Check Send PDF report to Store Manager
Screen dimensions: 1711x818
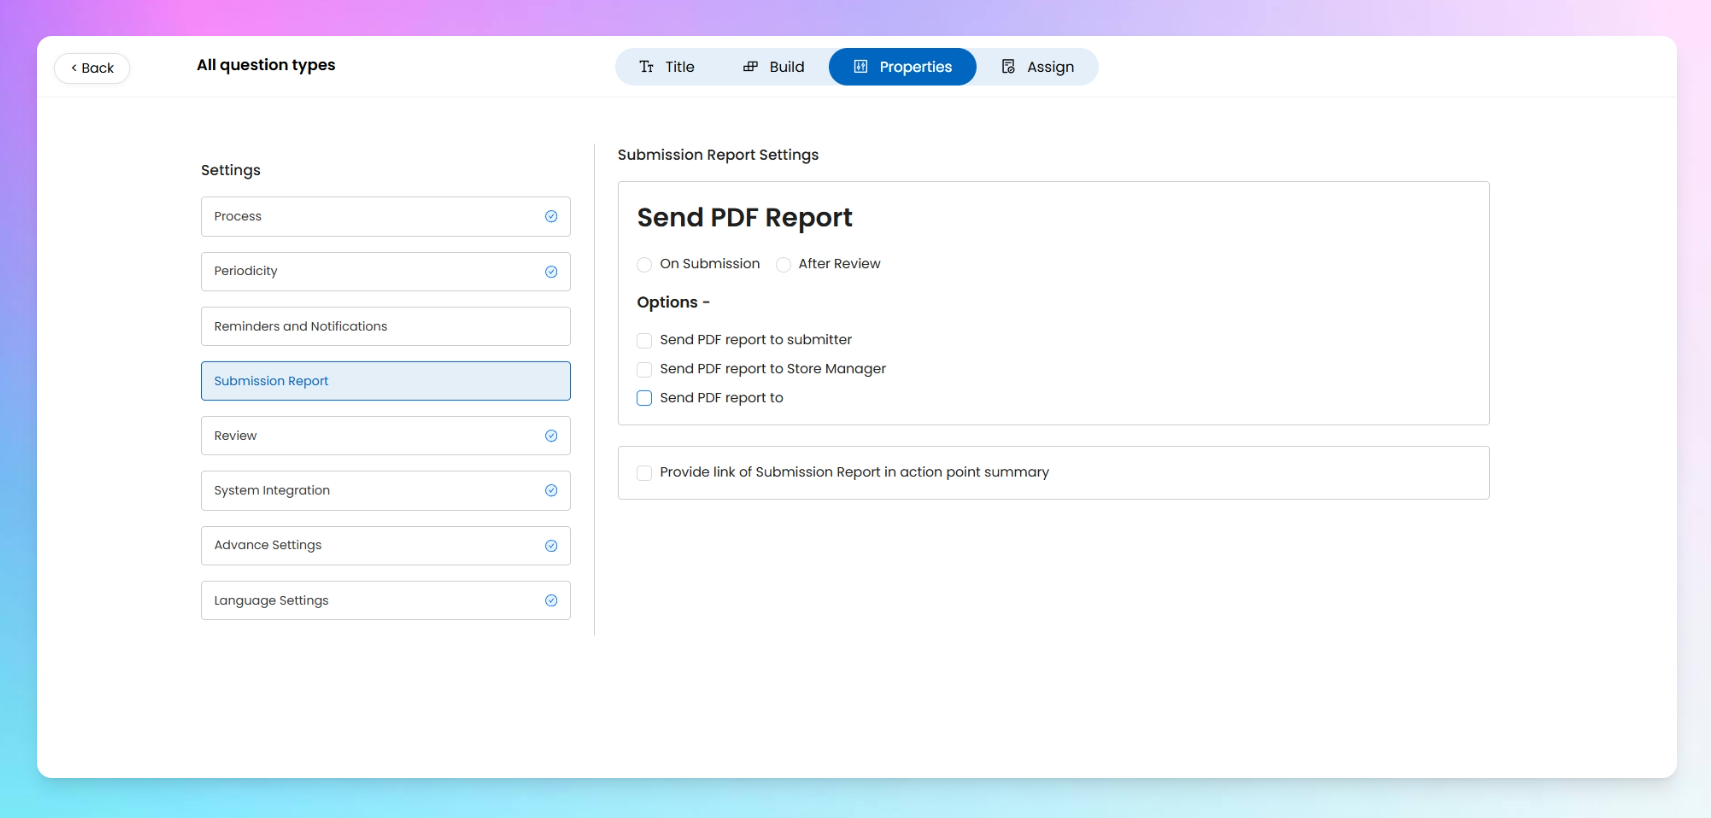645,370
